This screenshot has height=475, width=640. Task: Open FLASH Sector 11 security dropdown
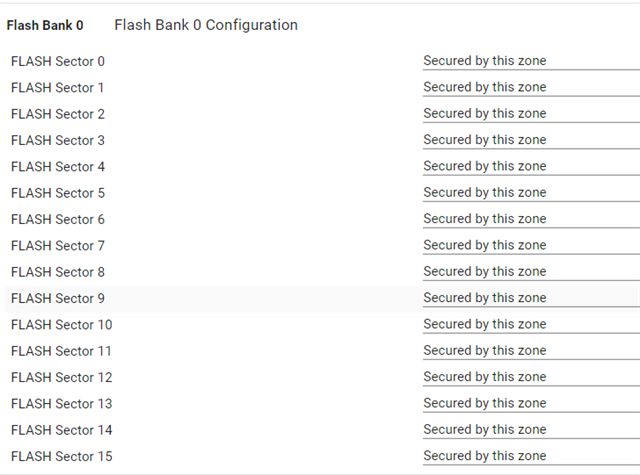530,351
